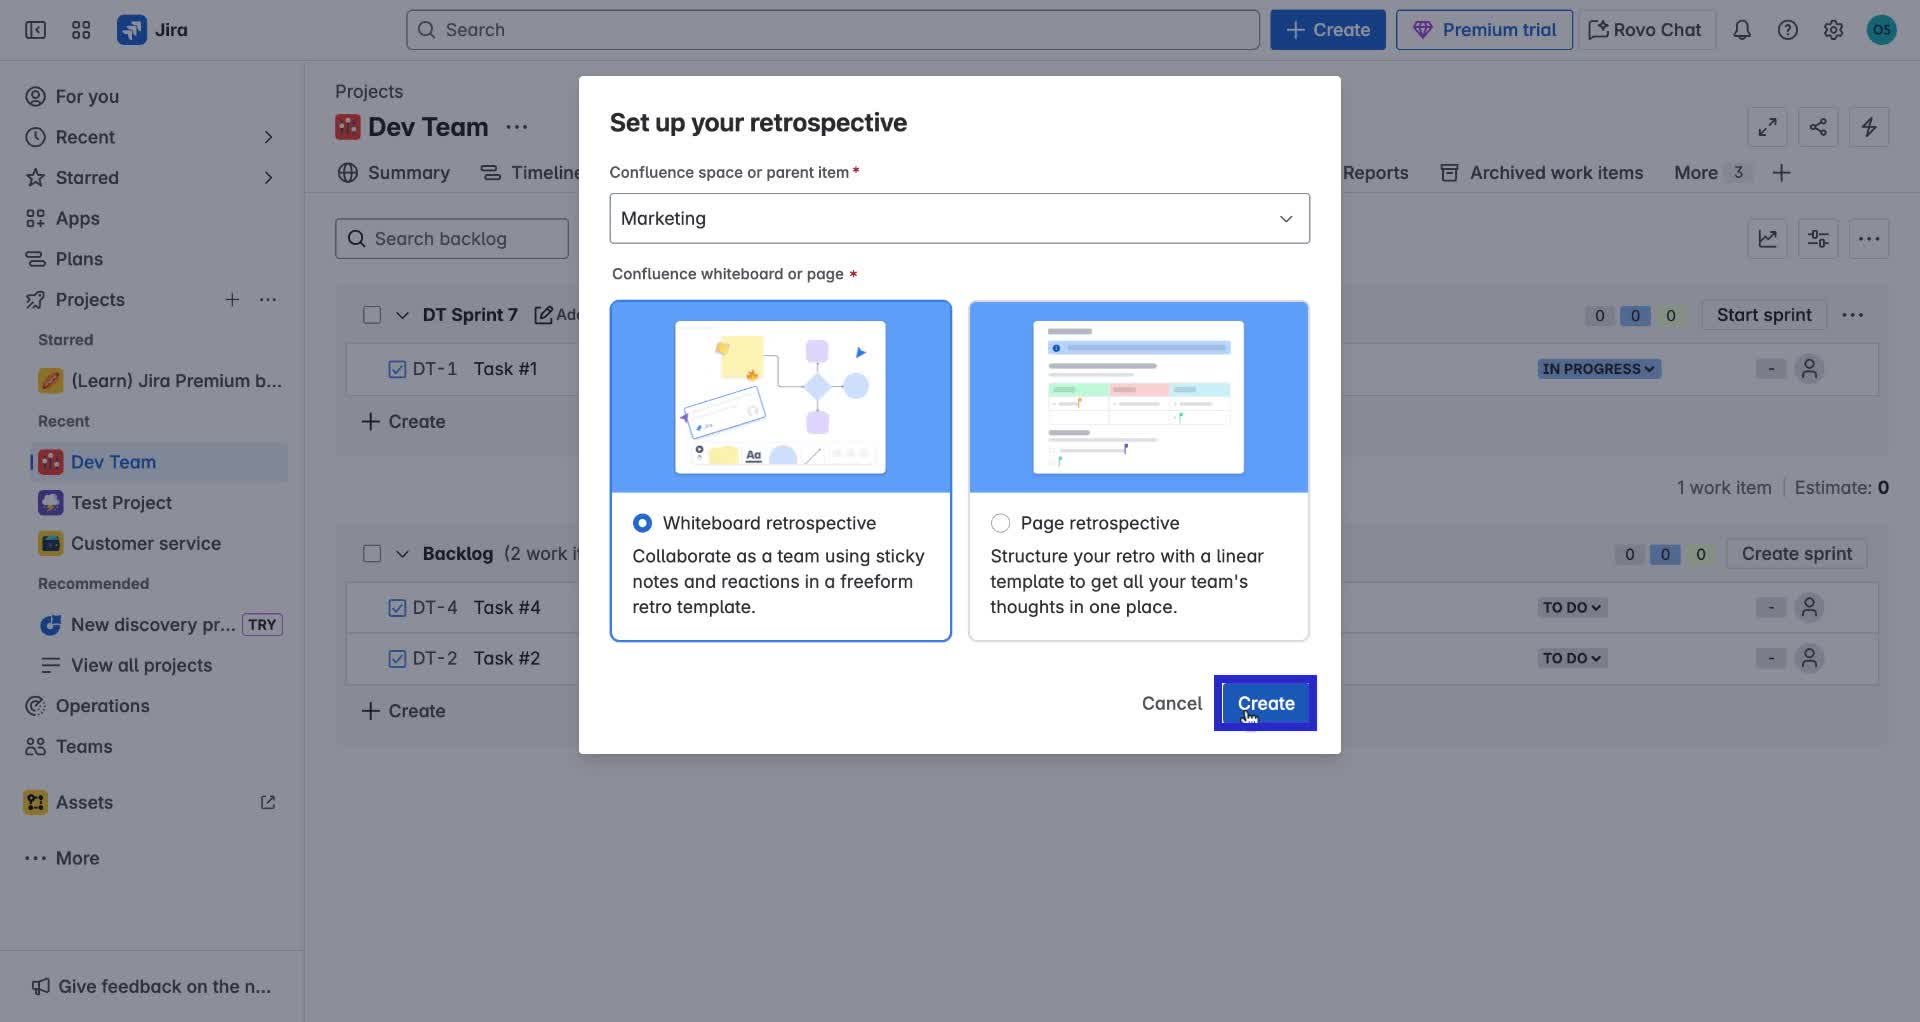Click the Search backlog field
The image size is (1920, 1022).
(x=451, y=238)
